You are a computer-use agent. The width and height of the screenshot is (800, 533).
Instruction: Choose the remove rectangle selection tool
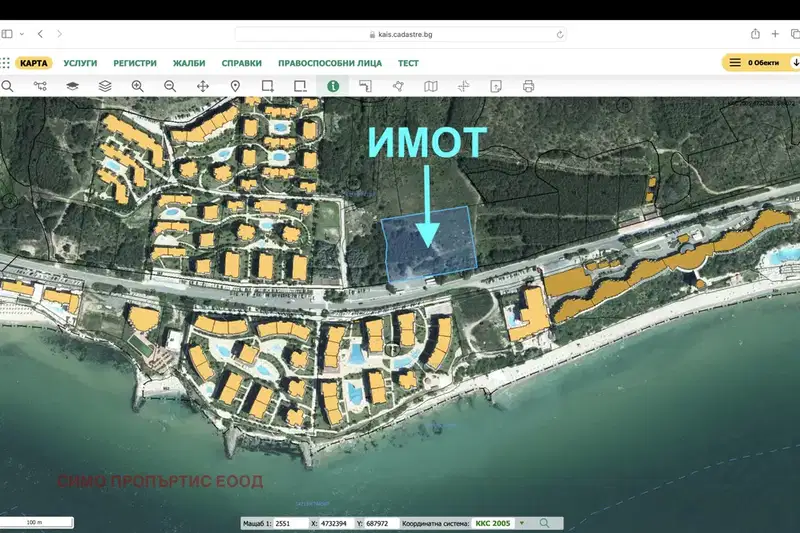pyautogui.click(x=301, y=86)
